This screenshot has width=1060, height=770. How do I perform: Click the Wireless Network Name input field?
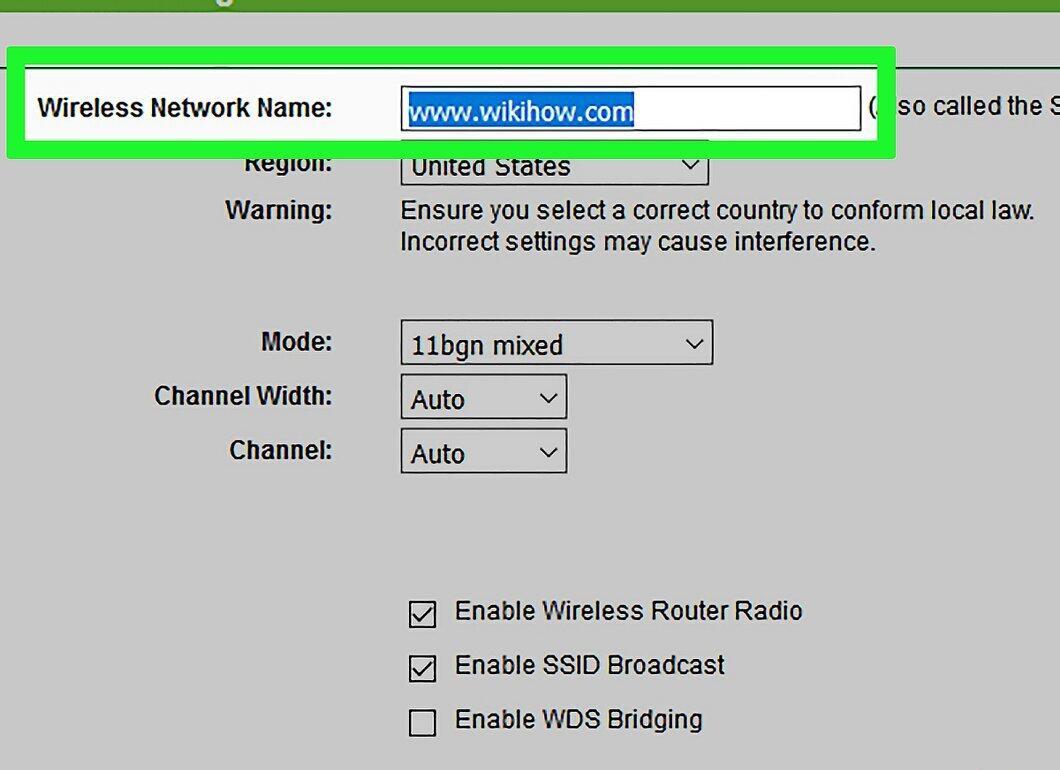tap(631, 108)
